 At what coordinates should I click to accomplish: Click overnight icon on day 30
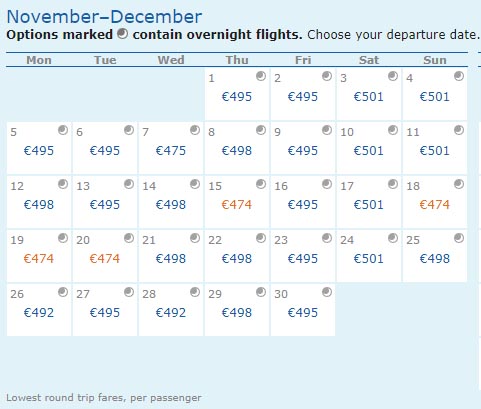(327, 292)
